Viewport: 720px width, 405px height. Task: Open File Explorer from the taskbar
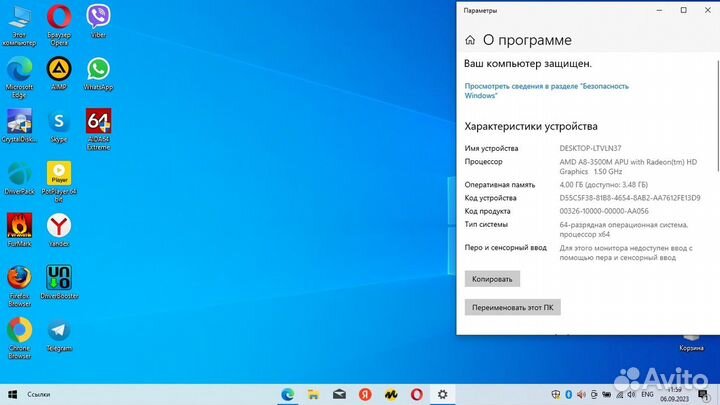[313, 394]
